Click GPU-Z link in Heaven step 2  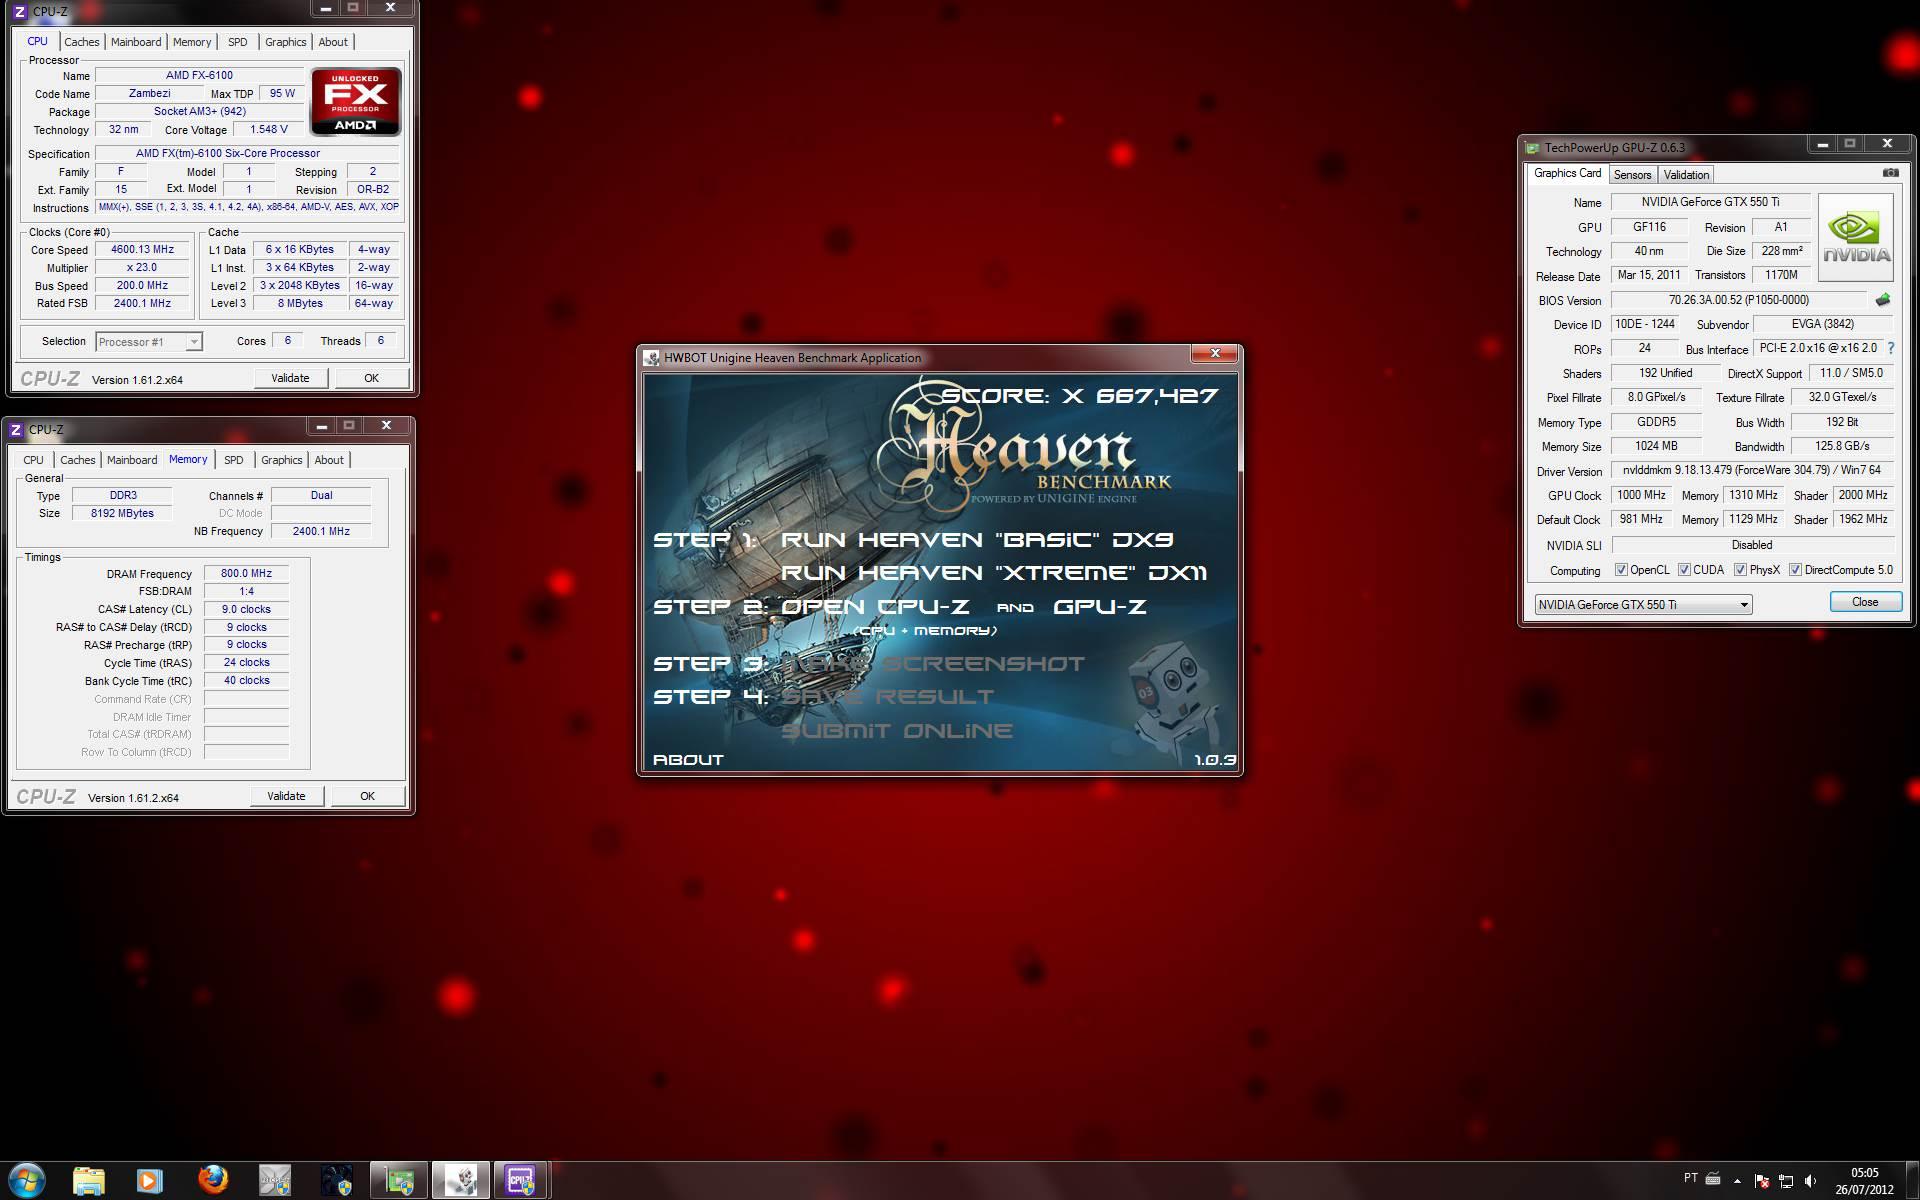[1100, 607]
